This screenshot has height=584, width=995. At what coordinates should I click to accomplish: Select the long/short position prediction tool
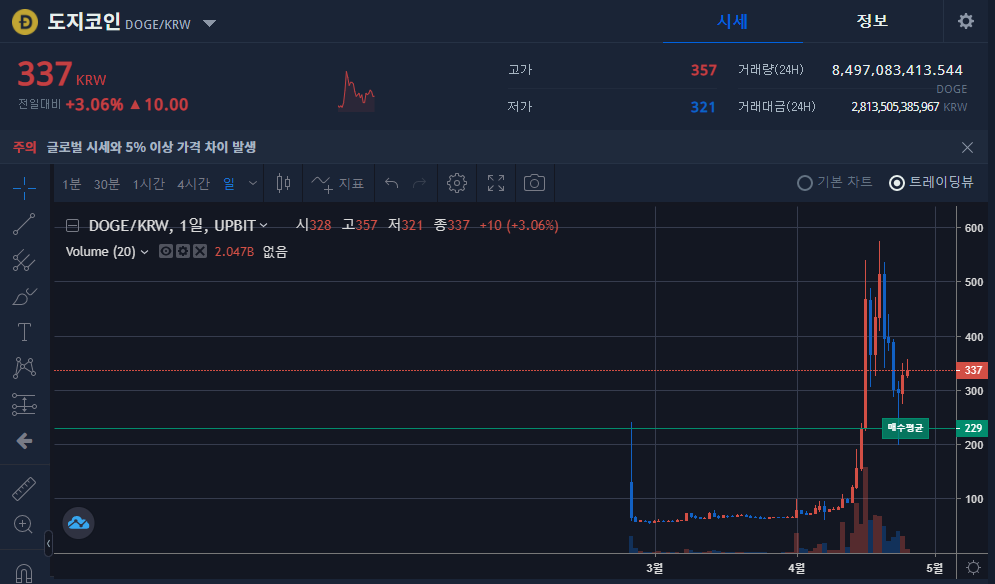24,404
